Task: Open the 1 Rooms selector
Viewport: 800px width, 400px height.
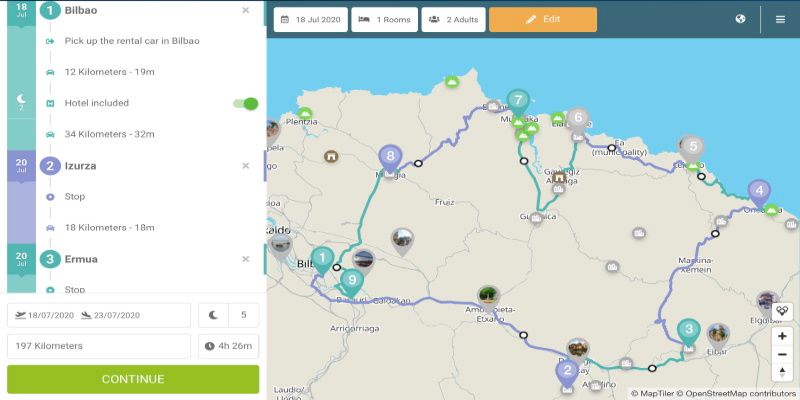Action: click(x=385, y=19)
